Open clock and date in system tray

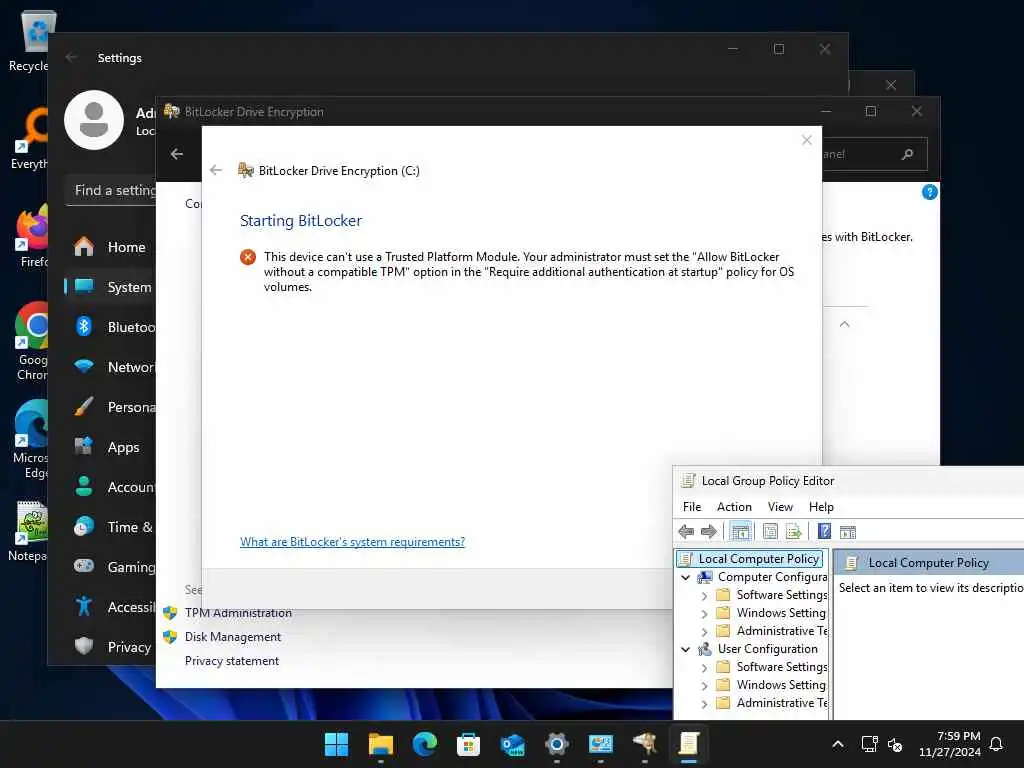pyautogui.click(x=950, y=744)
